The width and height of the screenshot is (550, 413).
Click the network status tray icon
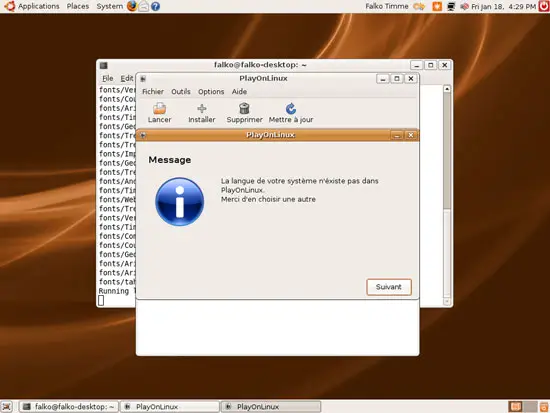pyautogui.click(x=451, y=6)
